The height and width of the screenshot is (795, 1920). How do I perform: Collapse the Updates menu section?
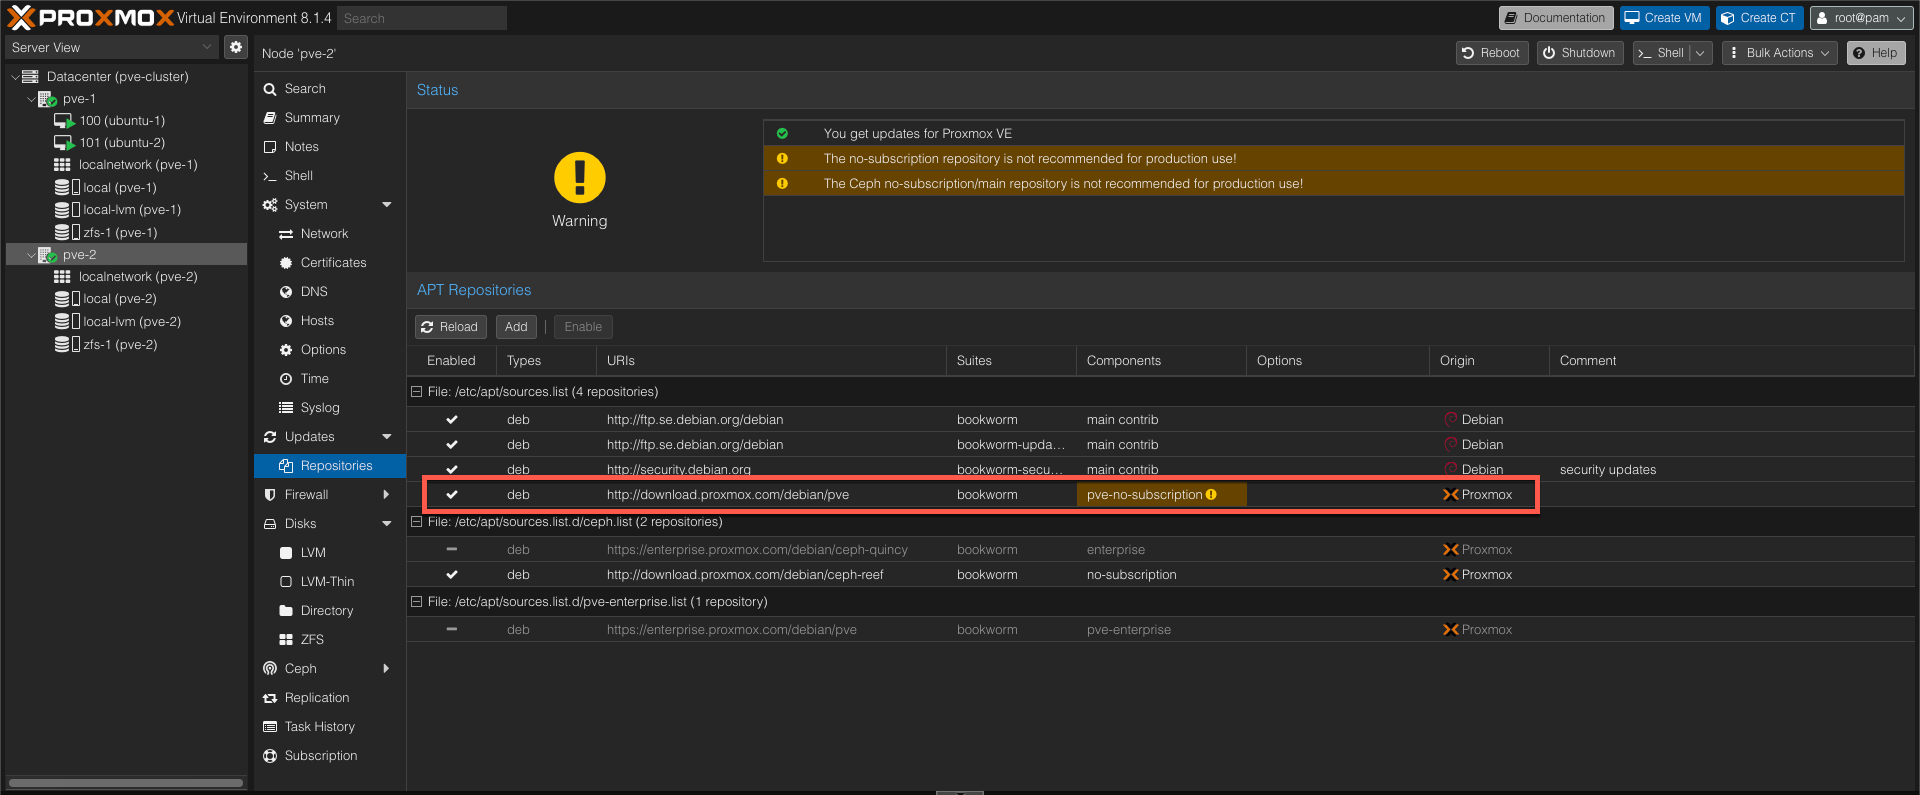point(387,437)
